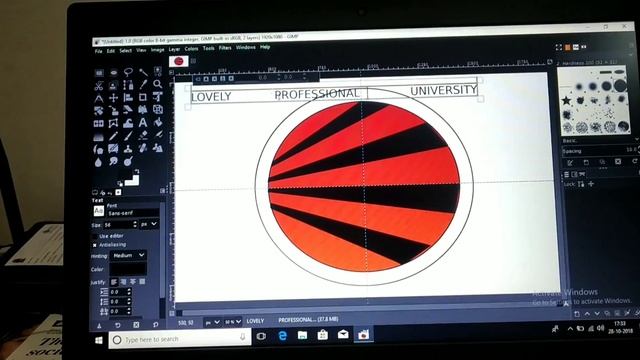Toggle the Antialiasing checkbox
Viewport: 640px width, 360px height.
pyautogui.click(x=95, y=245)
